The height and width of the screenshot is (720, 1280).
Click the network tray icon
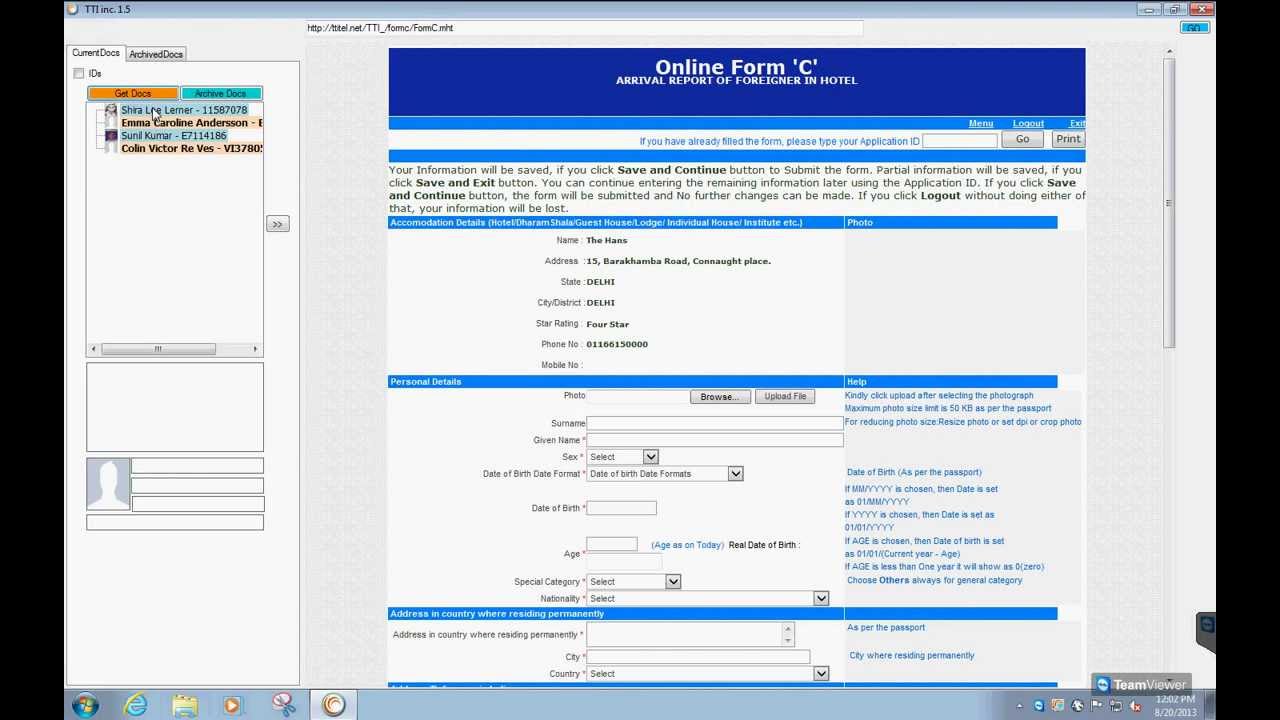pyautogui.click(x=1115, y=706)
